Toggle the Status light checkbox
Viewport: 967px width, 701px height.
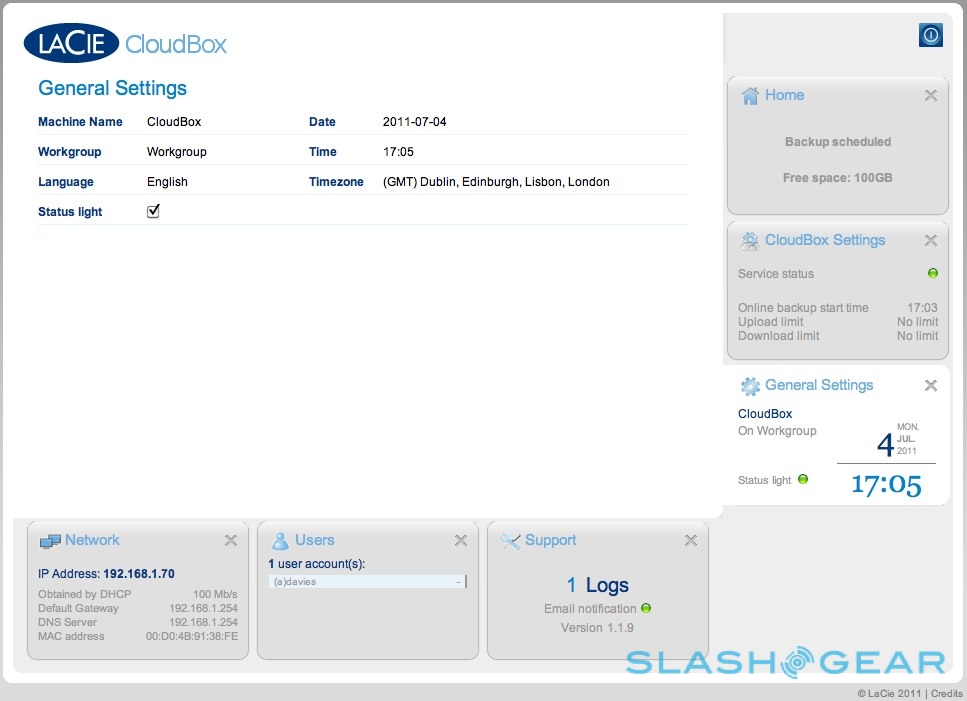tap(154, 211)
